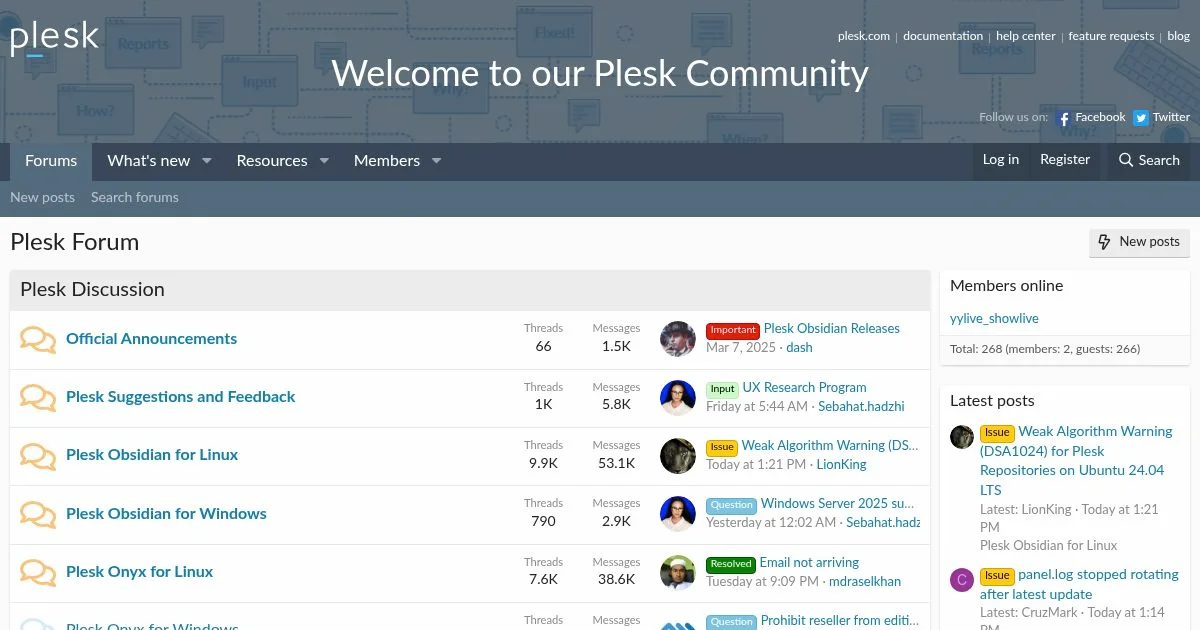Click Plesk Obsidian for Windows bubble icon

pos(38,515)
